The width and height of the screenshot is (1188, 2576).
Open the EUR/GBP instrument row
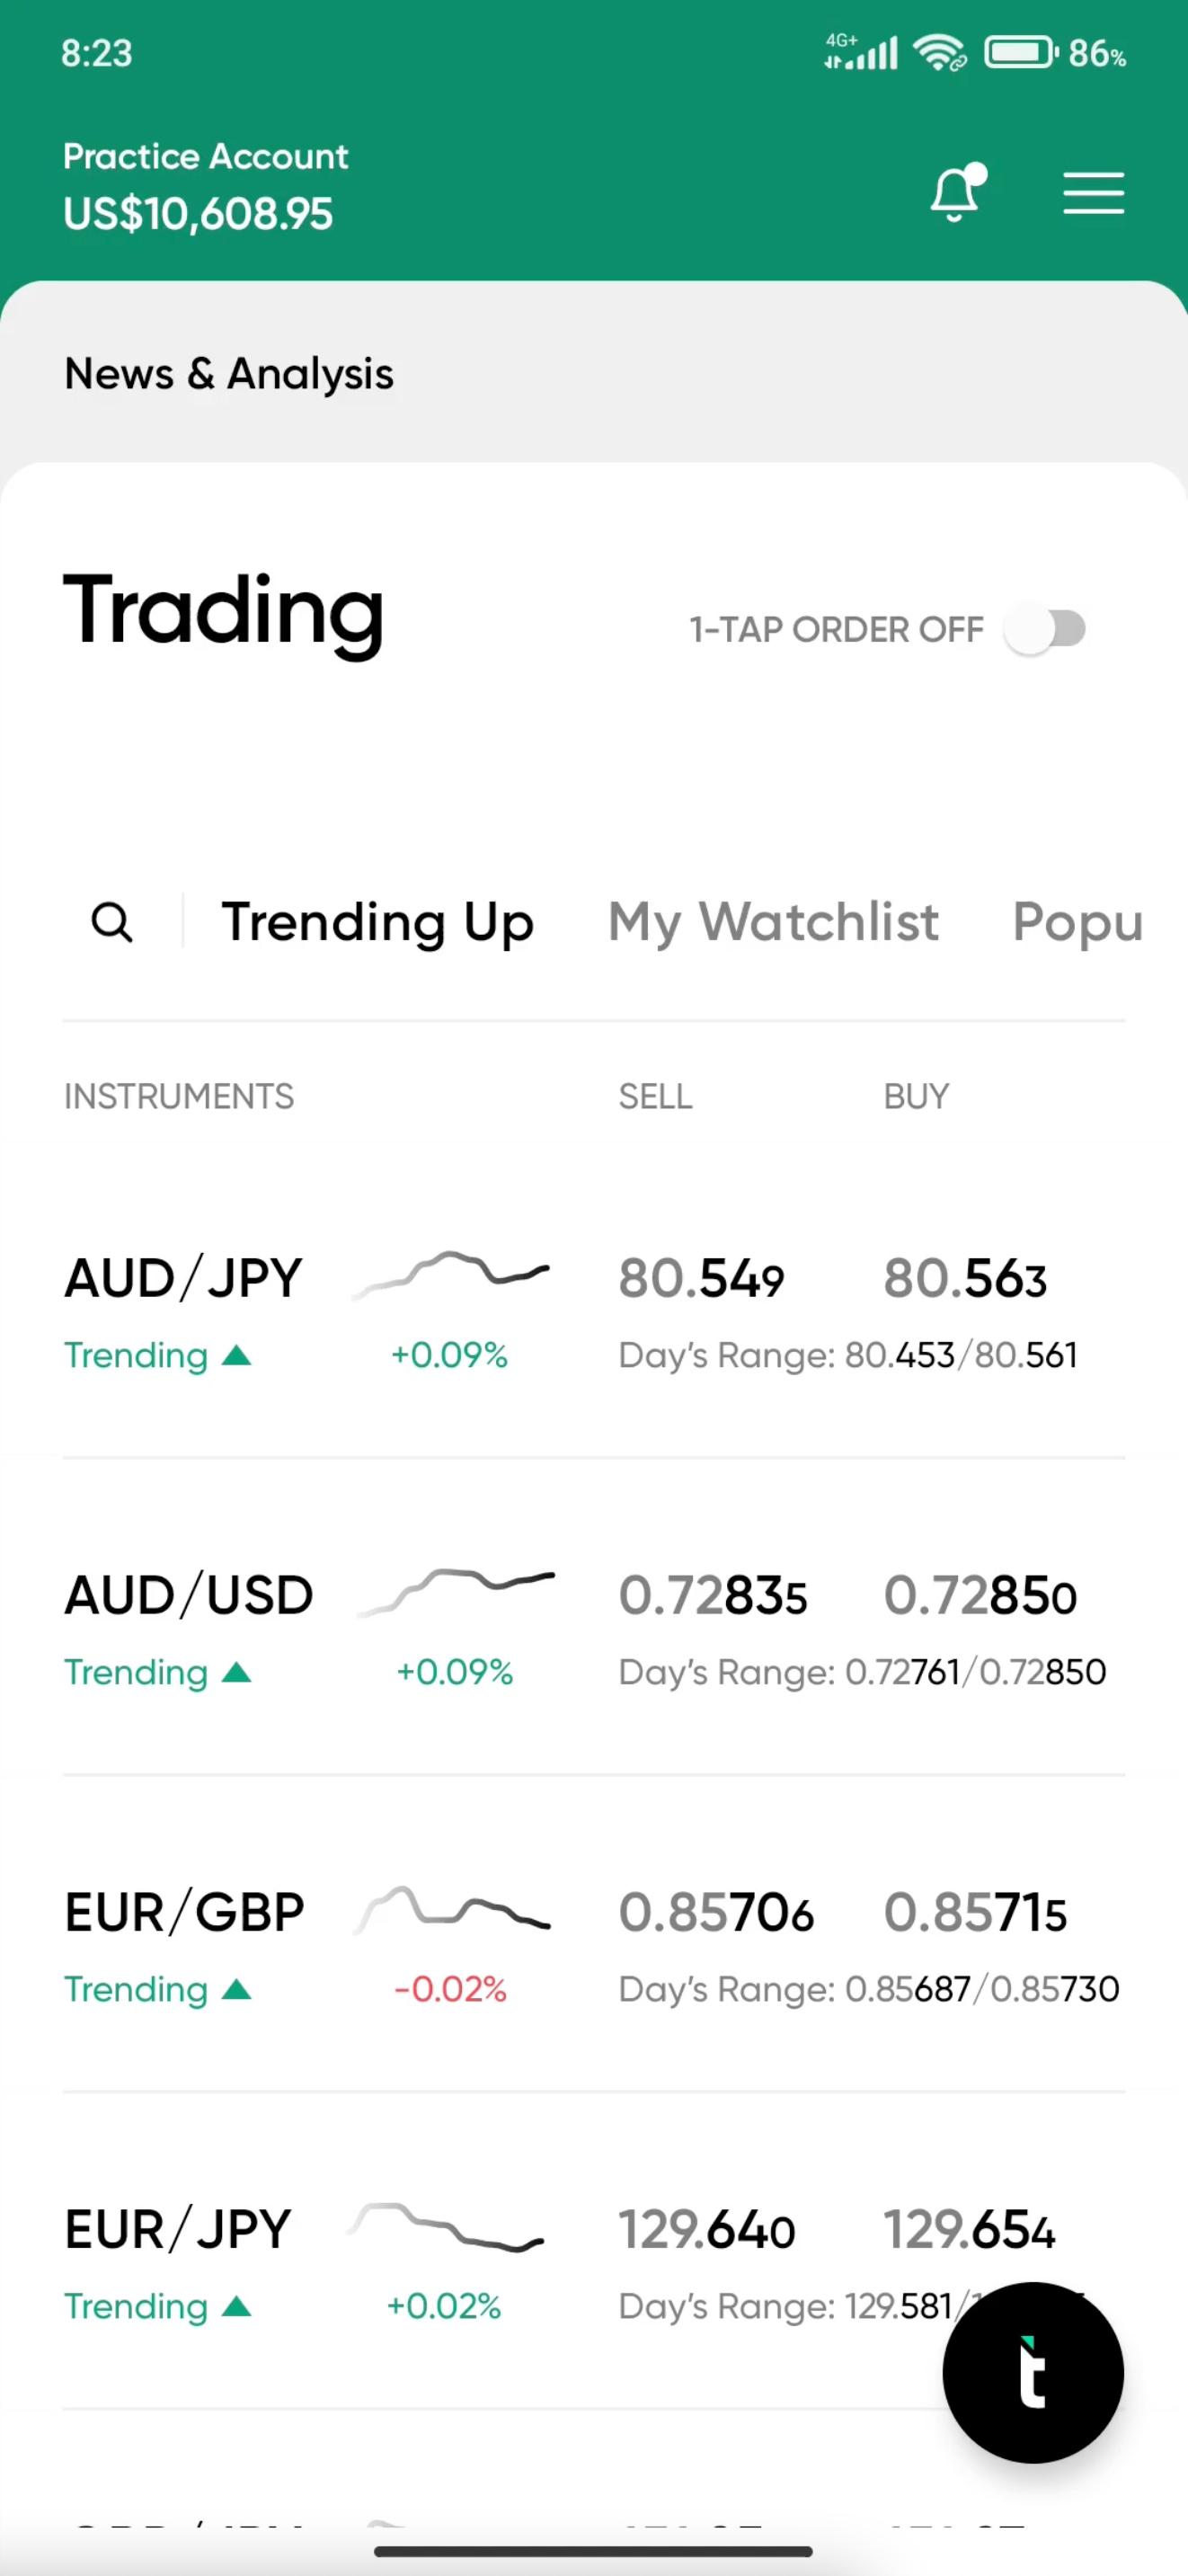(594, 1934)
